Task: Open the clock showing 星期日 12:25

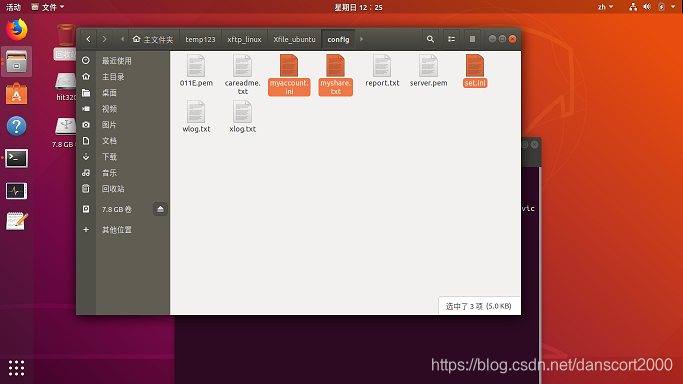Action: [x=358, y=7]
